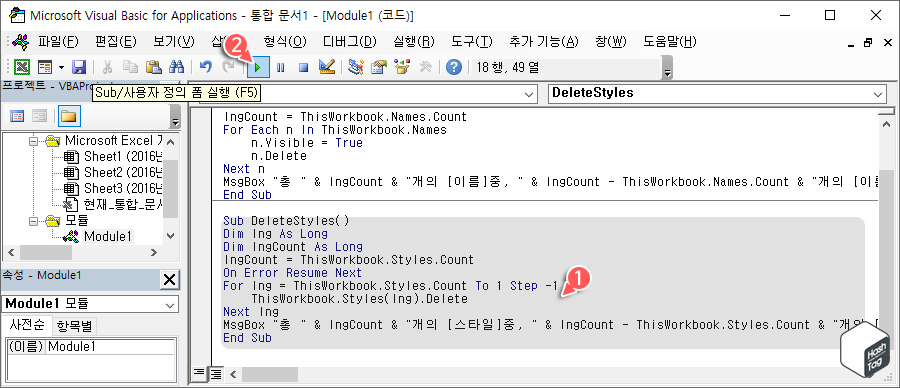Select Sheet1 in the project tree
900x388 pixels.
pos(113,156)
